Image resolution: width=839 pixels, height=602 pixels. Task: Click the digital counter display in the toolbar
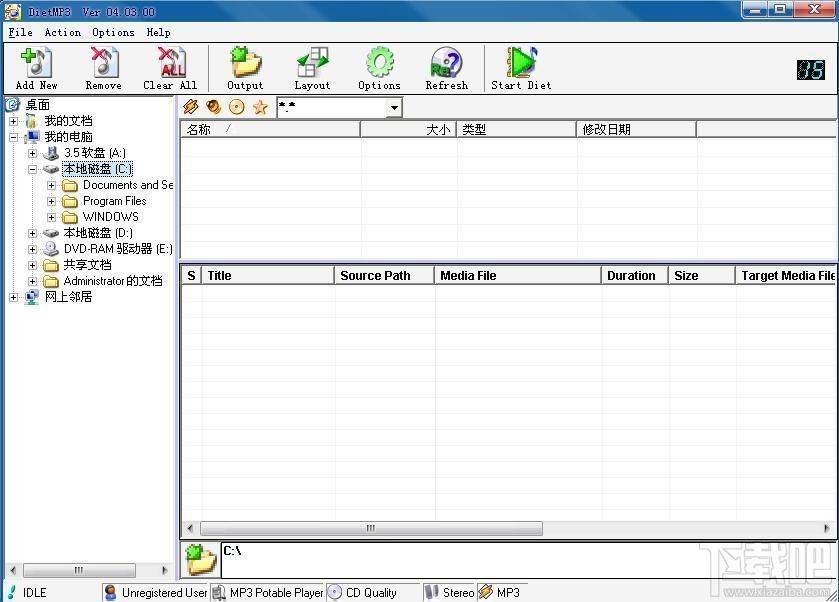pos(811,70)
